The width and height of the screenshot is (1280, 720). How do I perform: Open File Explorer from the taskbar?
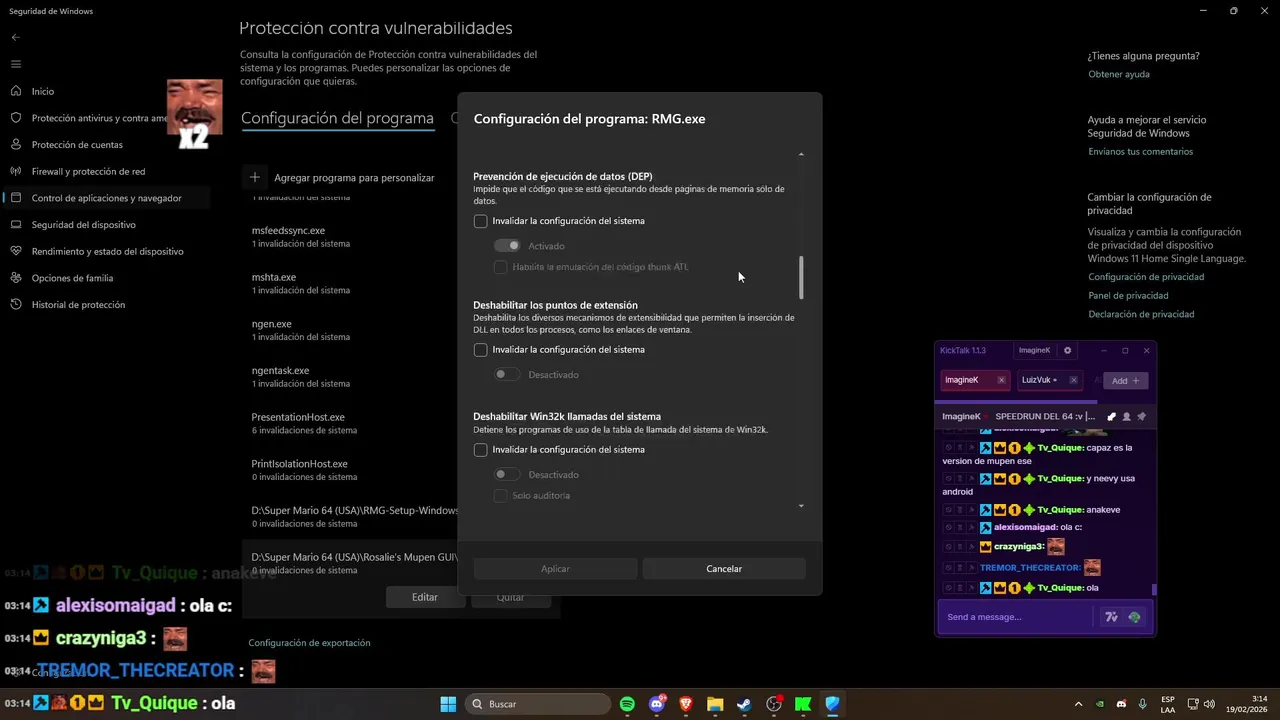tap(715, 704)
